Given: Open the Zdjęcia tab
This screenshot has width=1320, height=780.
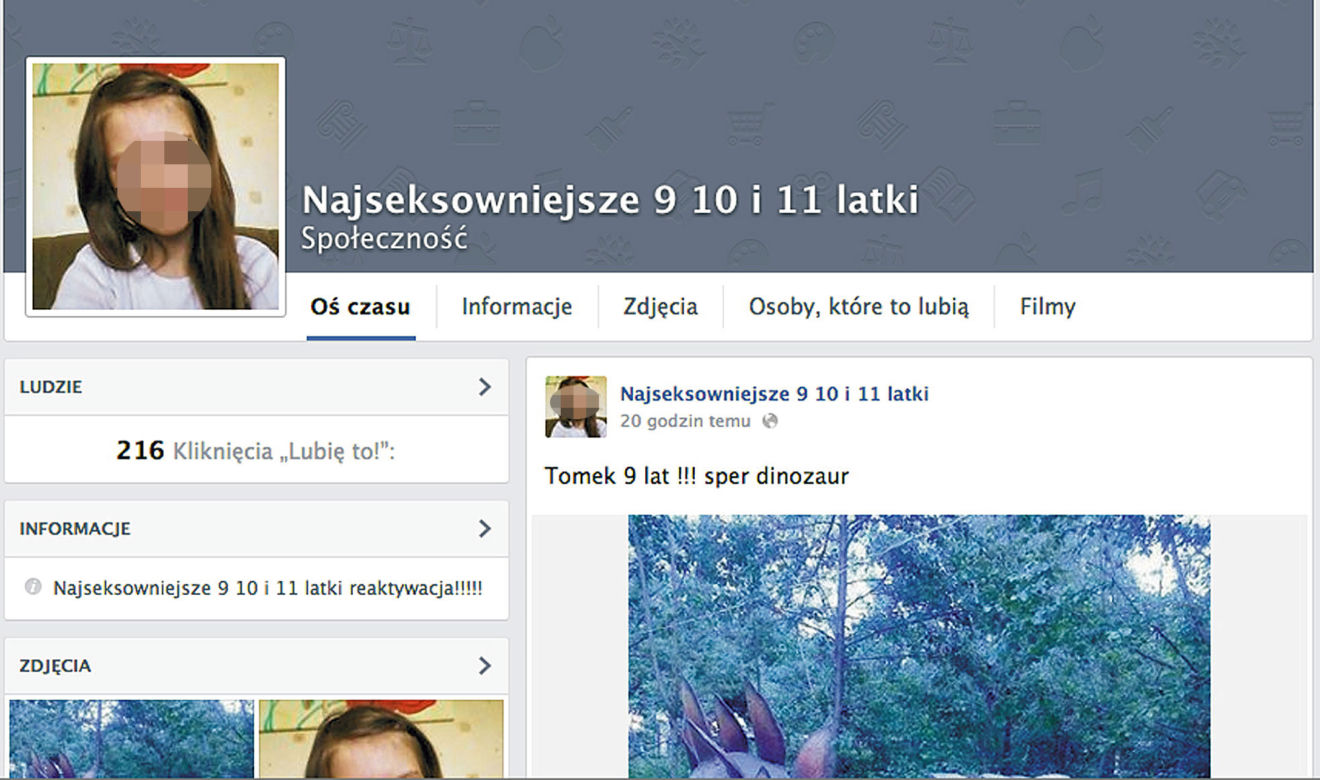Looking at the screenshot, I should [660, 307].
